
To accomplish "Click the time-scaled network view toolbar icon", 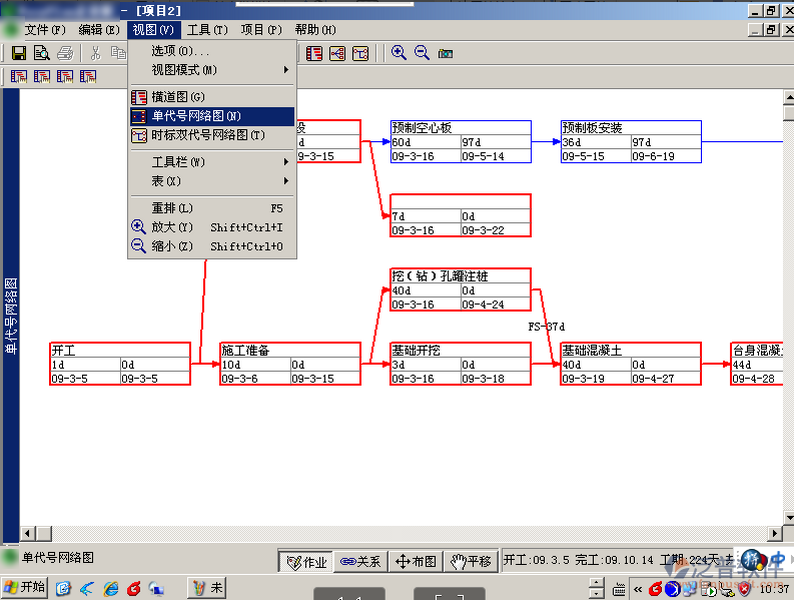I will [360, 53].
